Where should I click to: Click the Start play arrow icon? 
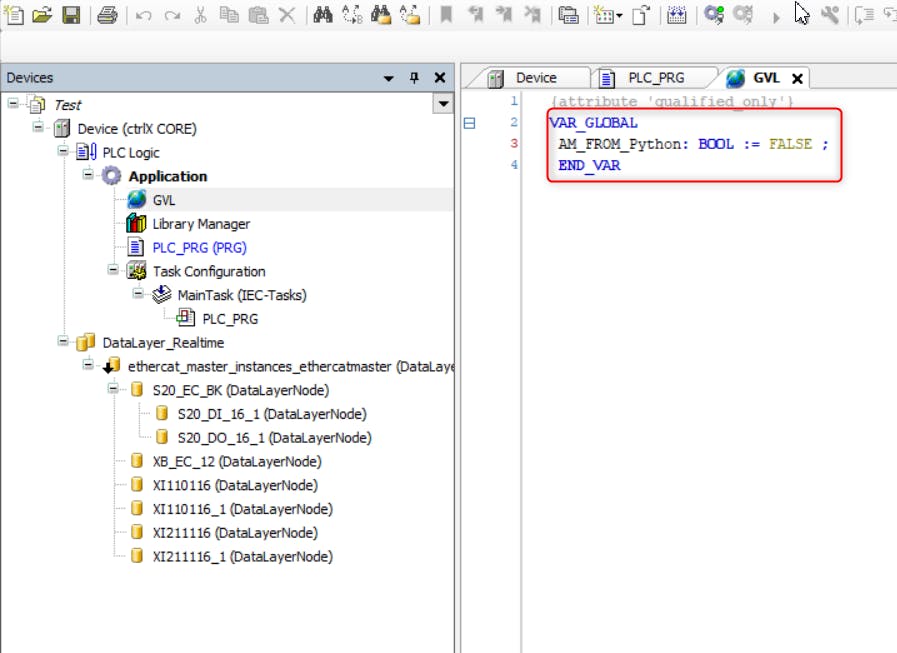[776, 18]
